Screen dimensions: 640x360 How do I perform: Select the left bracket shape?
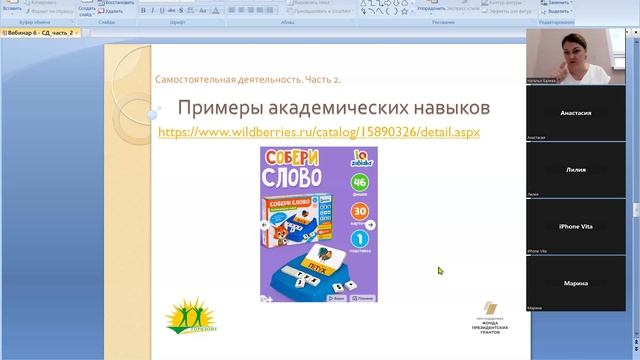(387, 11)
